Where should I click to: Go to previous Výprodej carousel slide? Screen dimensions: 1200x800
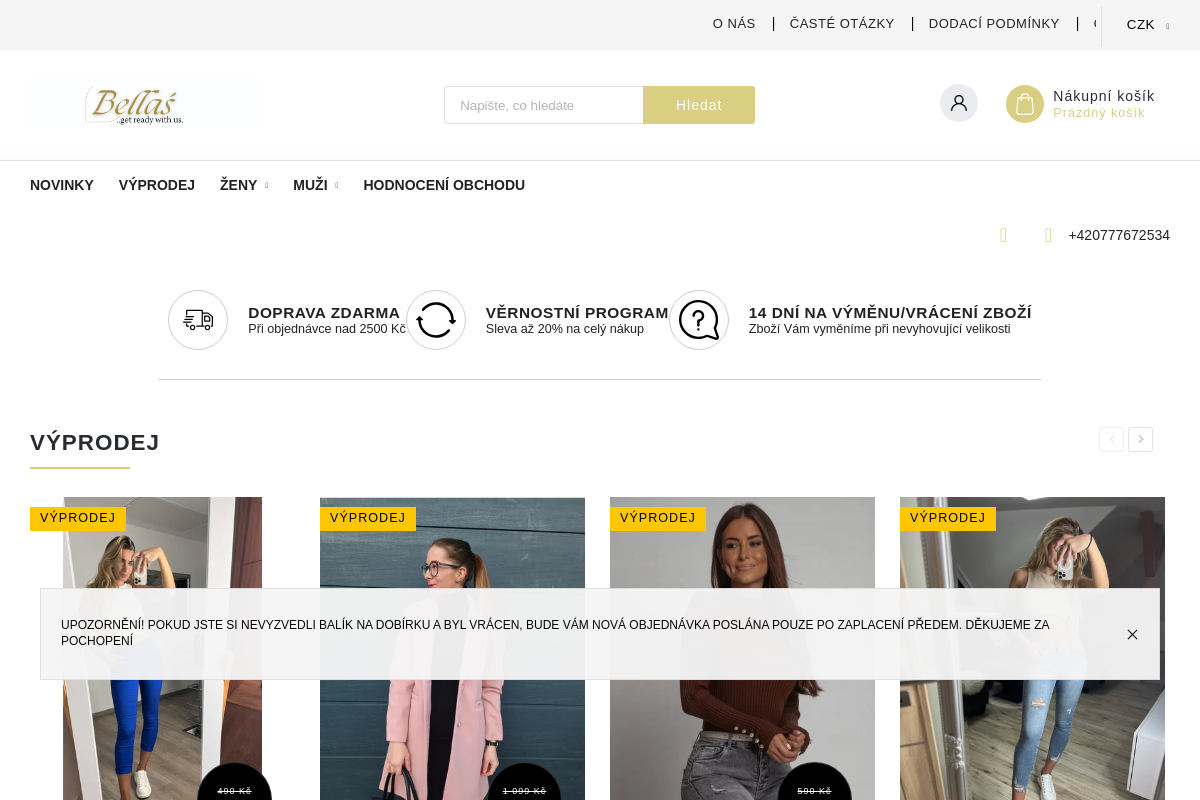[x=1111, y=439]
